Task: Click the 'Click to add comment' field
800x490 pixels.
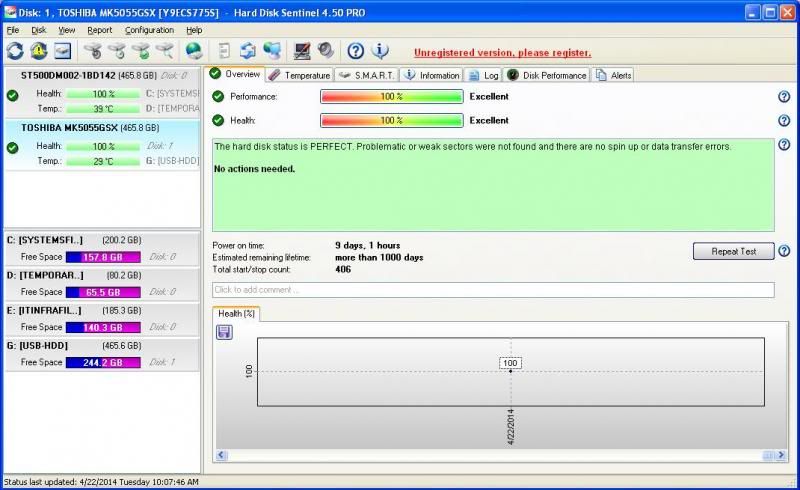Action: click(493, 290)
